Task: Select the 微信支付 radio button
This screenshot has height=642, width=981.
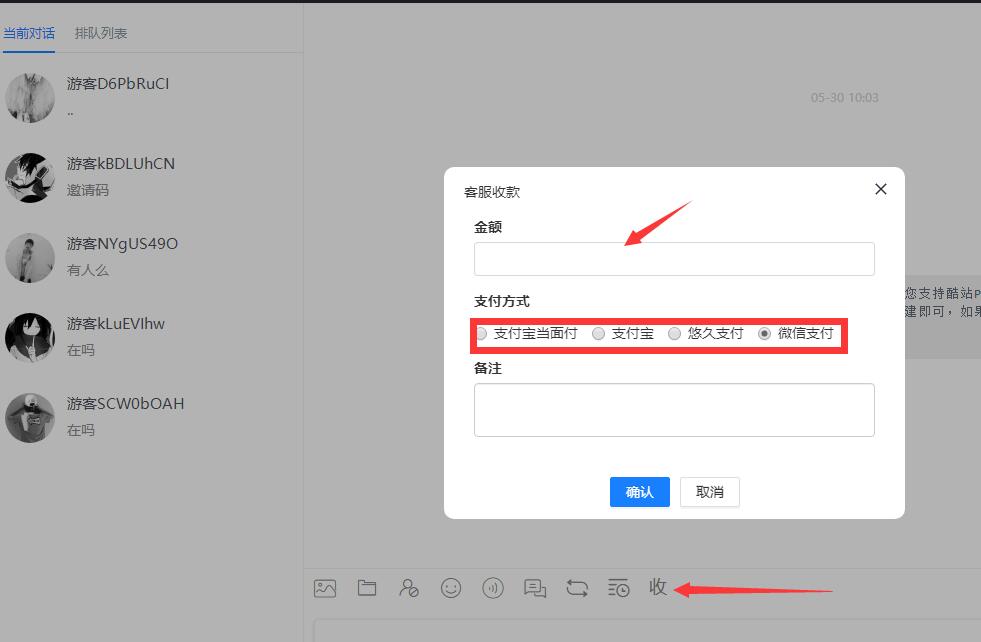Action: (x=765, y=334)
